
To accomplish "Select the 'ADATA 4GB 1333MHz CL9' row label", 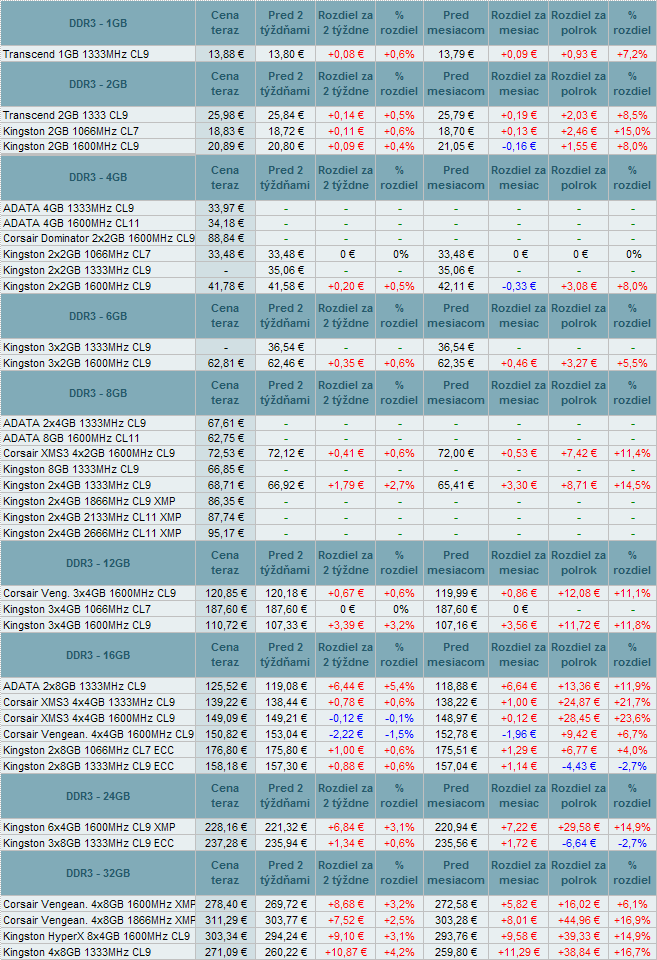I will [69, 208].
